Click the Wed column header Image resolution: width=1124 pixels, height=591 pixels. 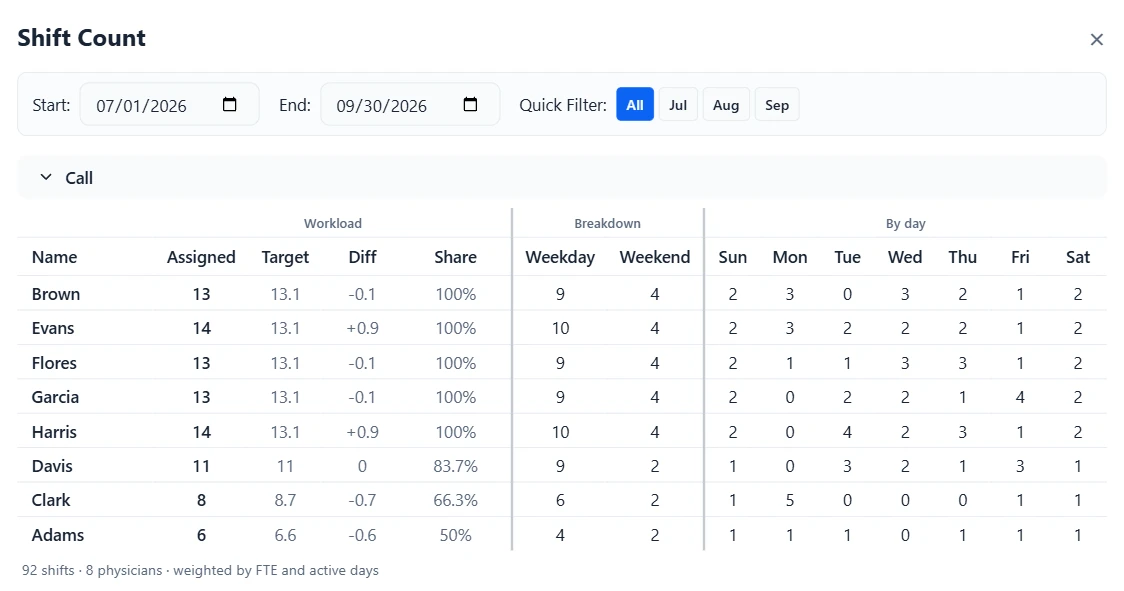[905, 257]
